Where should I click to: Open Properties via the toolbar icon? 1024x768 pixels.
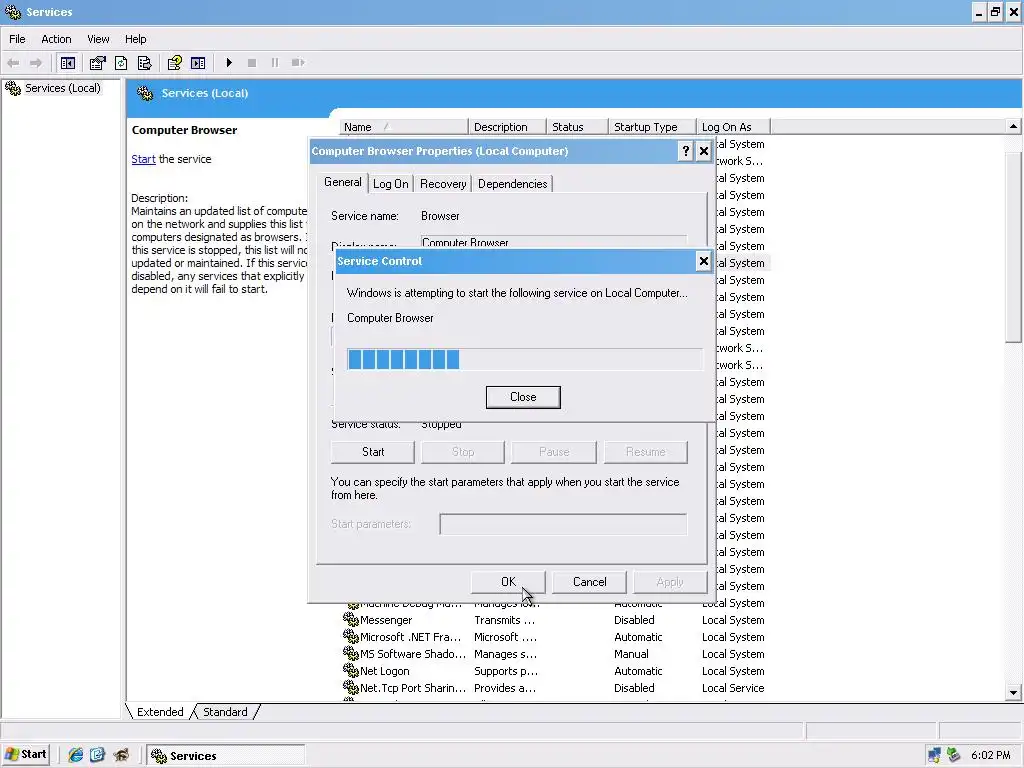[x=97, y=63]
